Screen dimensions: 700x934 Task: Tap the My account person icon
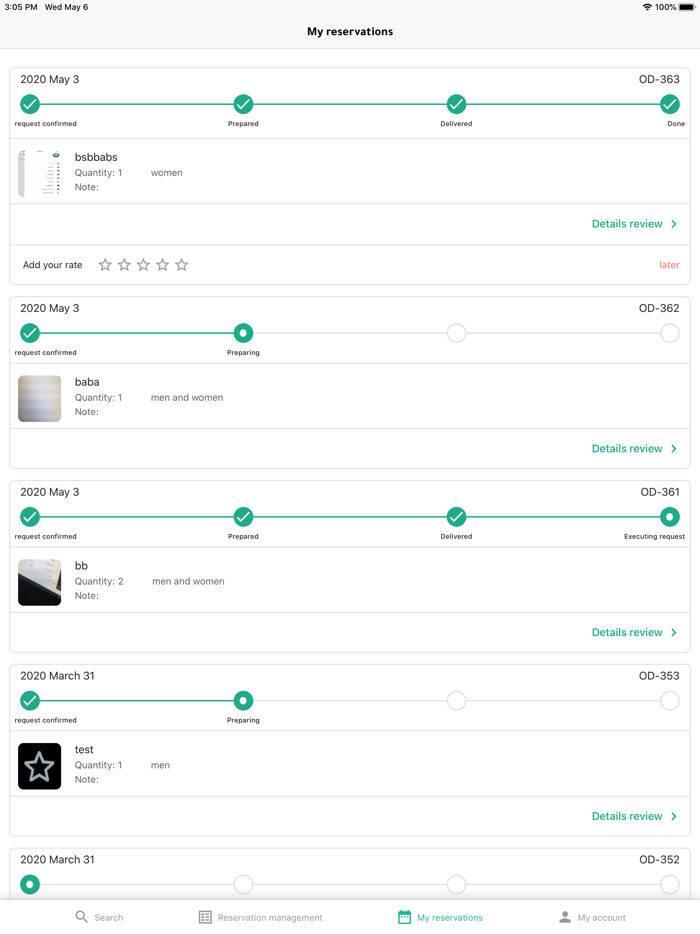pyautogui.click(x=565, y=917)
